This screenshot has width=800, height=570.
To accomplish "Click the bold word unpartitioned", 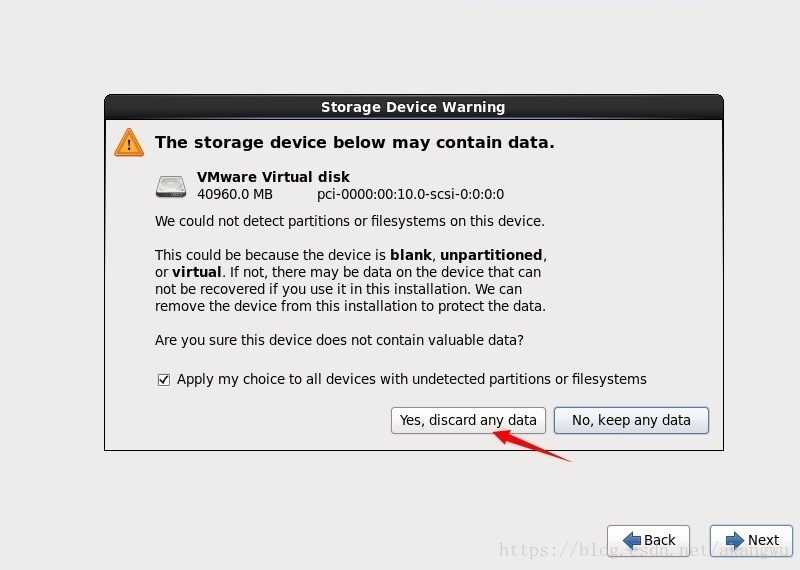I will tap(491, 255).
